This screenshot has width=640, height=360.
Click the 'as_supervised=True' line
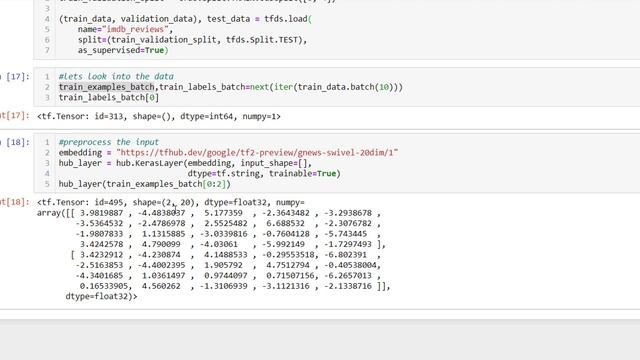point(123,50)
